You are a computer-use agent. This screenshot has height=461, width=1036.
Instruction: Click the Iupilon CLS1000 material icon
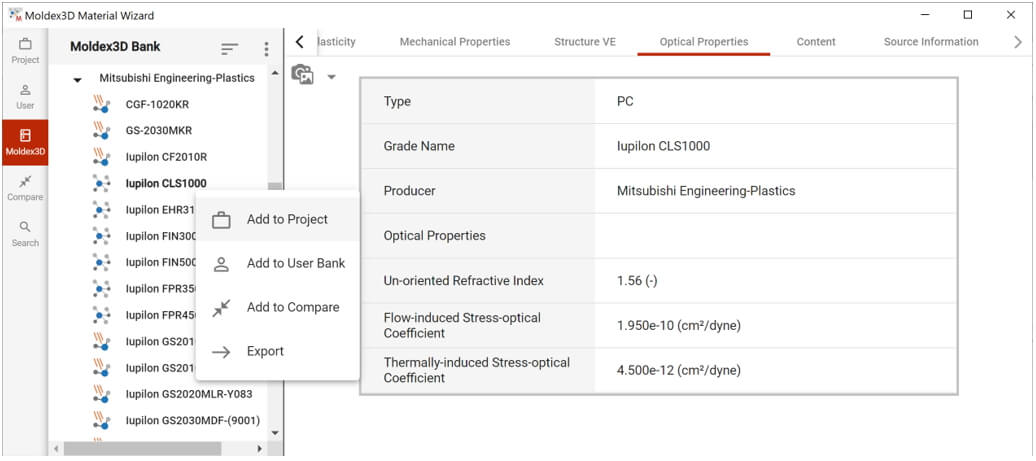[101, 184]
